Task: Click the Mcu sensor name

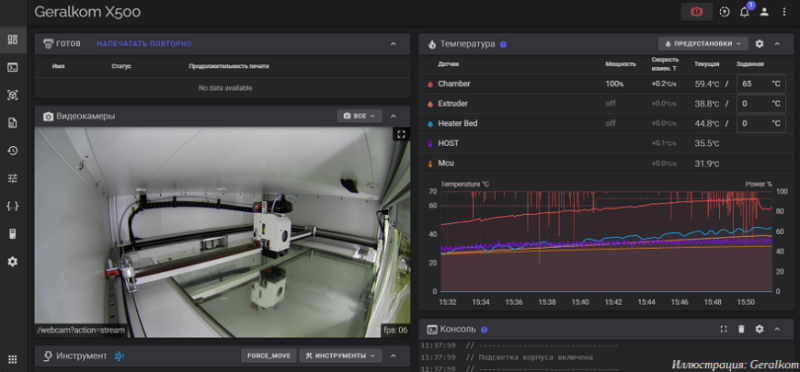Action: pos(446,163)
